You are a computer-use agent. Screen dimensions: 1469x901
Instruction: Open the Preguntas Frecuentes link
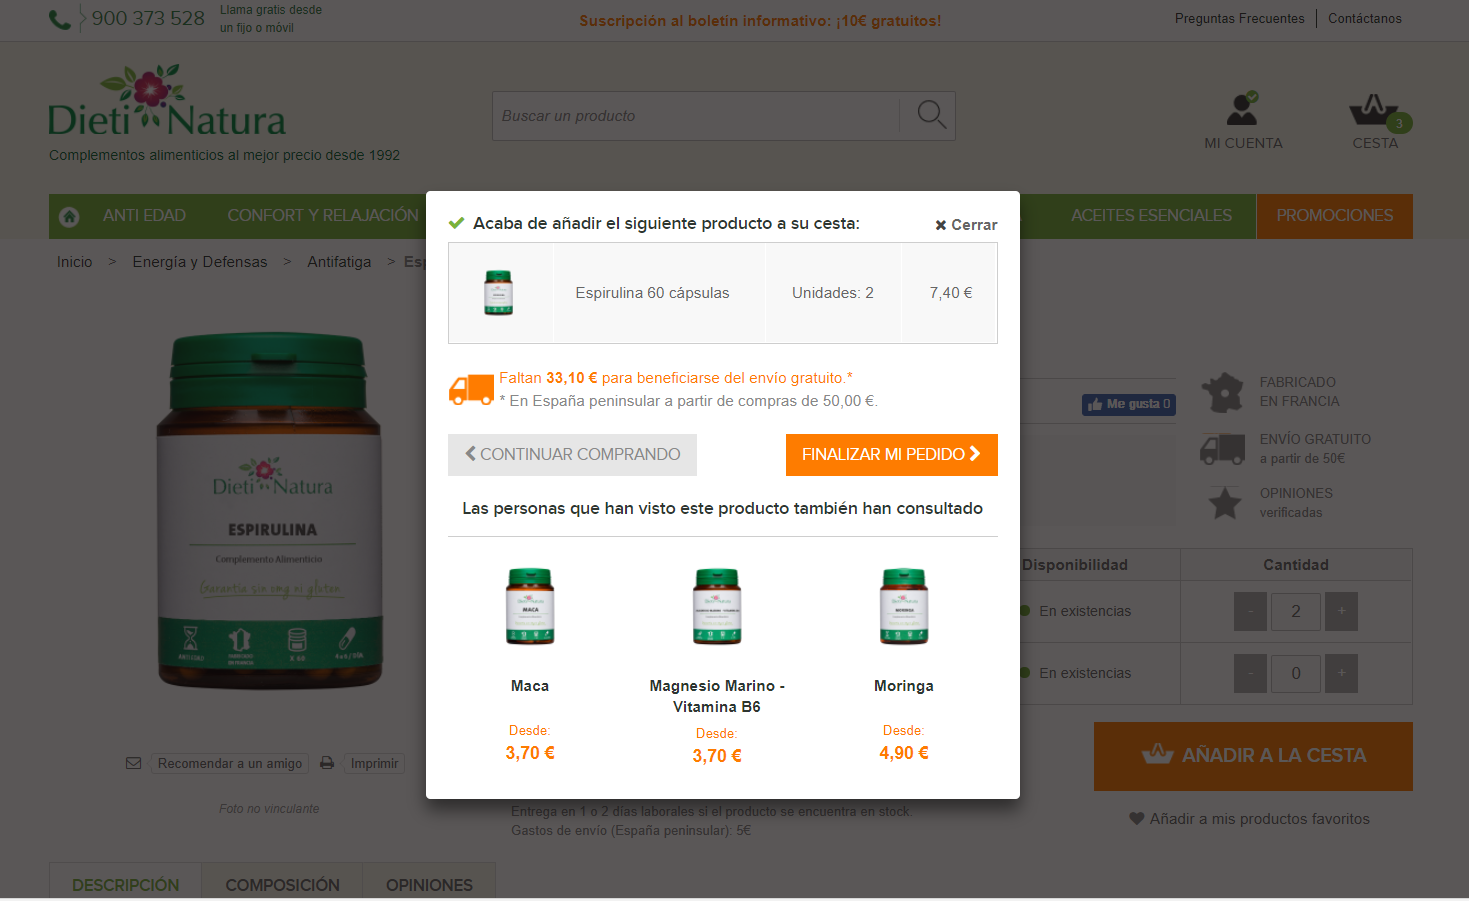point(1239,18)
